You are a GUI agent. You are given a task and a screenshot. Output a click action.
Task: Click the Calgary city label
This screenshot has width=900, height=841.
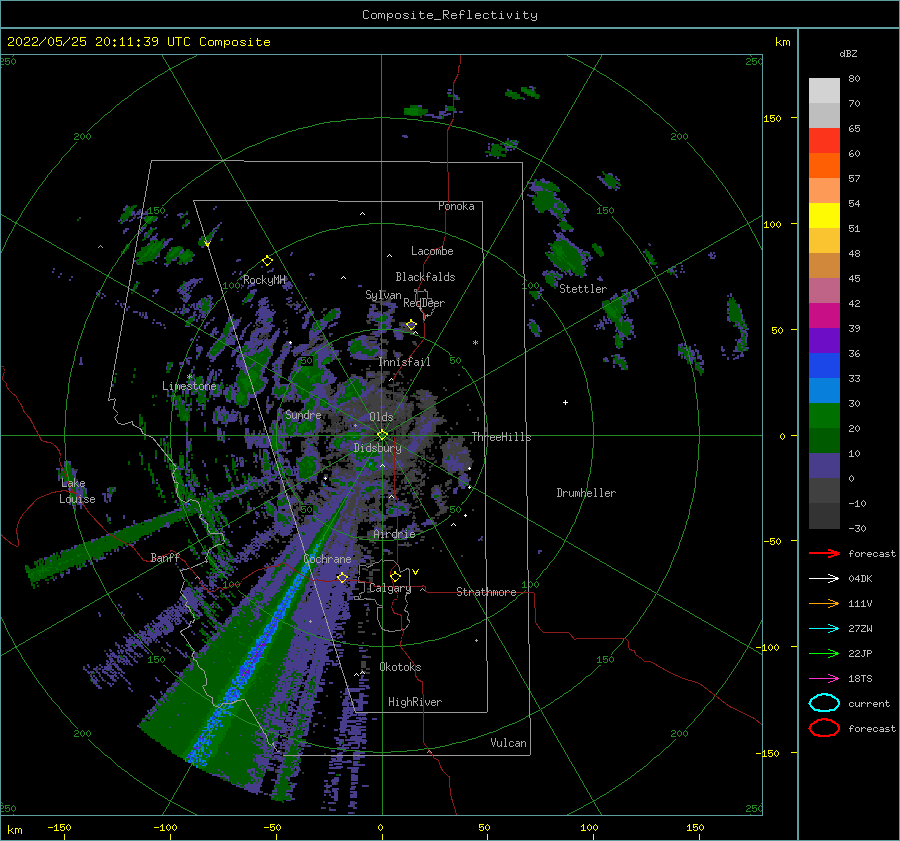coord(390,588)
